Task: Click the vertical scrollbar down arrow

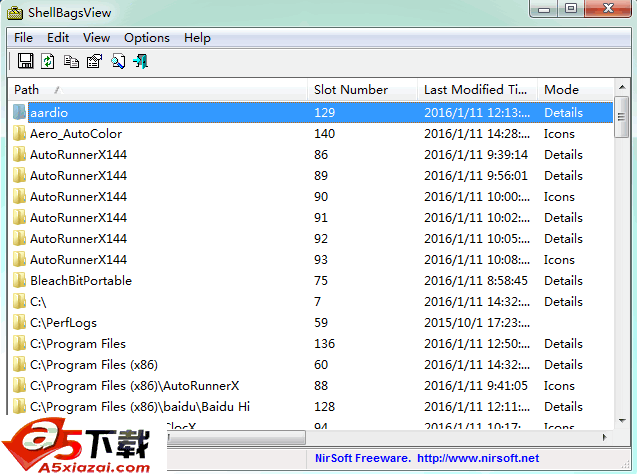Action: pyautogui.click(x=622, y=421)
